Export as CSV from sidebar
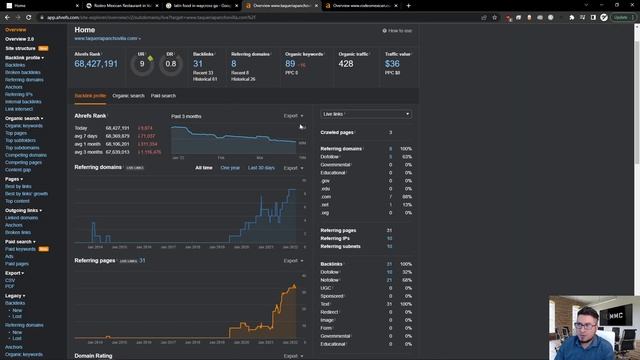 pyautogui.click(x=10, y=281)
